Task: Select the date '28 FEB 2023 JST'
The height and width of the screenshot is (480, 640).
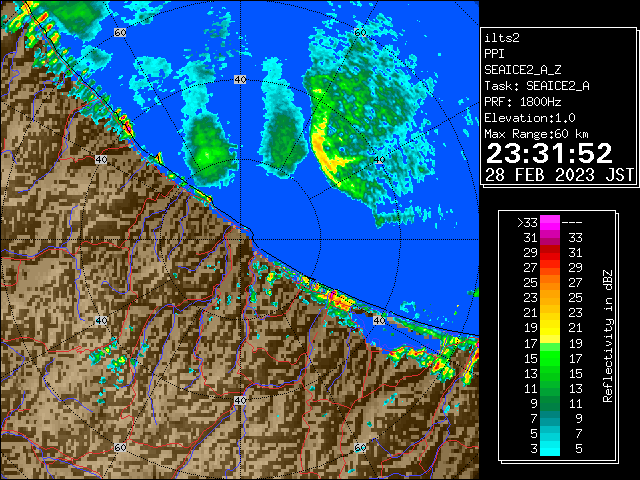Action: pyautogui.click(x=559, y=175)
